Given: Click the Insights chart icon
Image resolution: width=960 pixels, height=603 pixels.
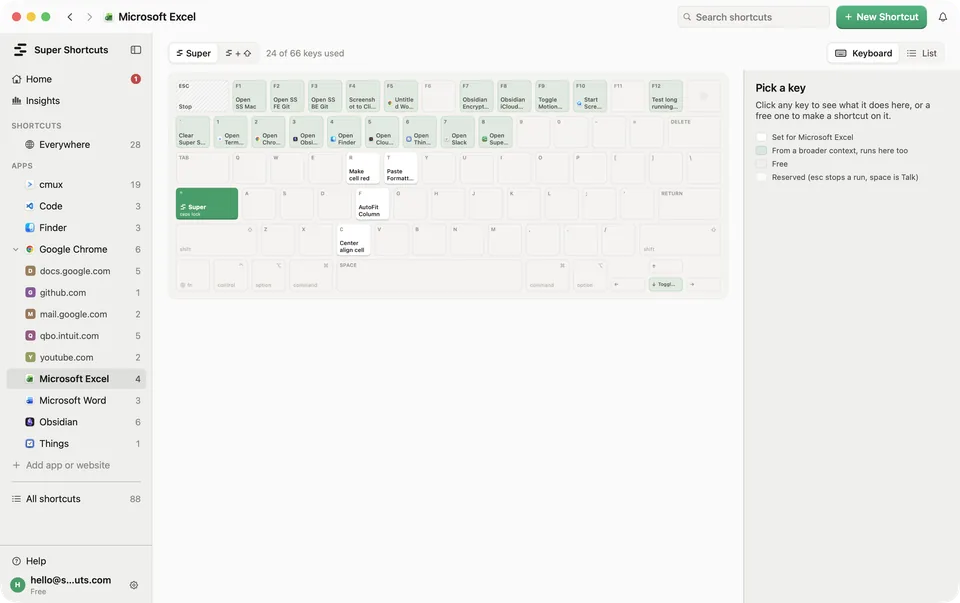Looking at the screenshot, I should tap(17, 100).
